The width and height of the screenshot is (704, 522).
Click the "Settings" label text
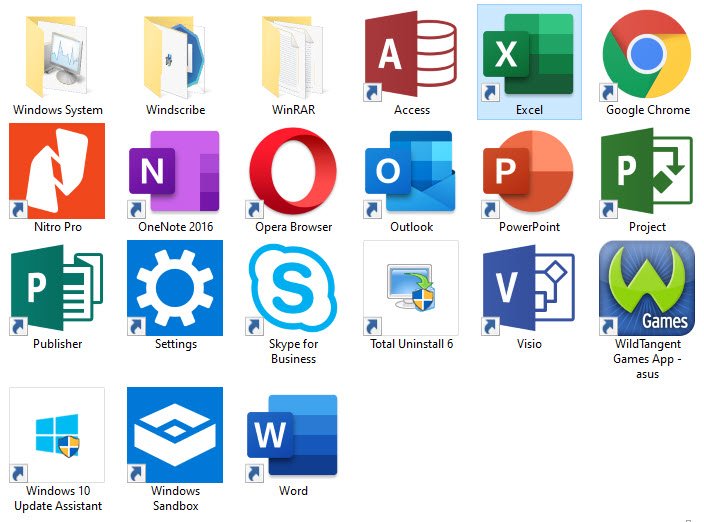[x=176, y=344]
